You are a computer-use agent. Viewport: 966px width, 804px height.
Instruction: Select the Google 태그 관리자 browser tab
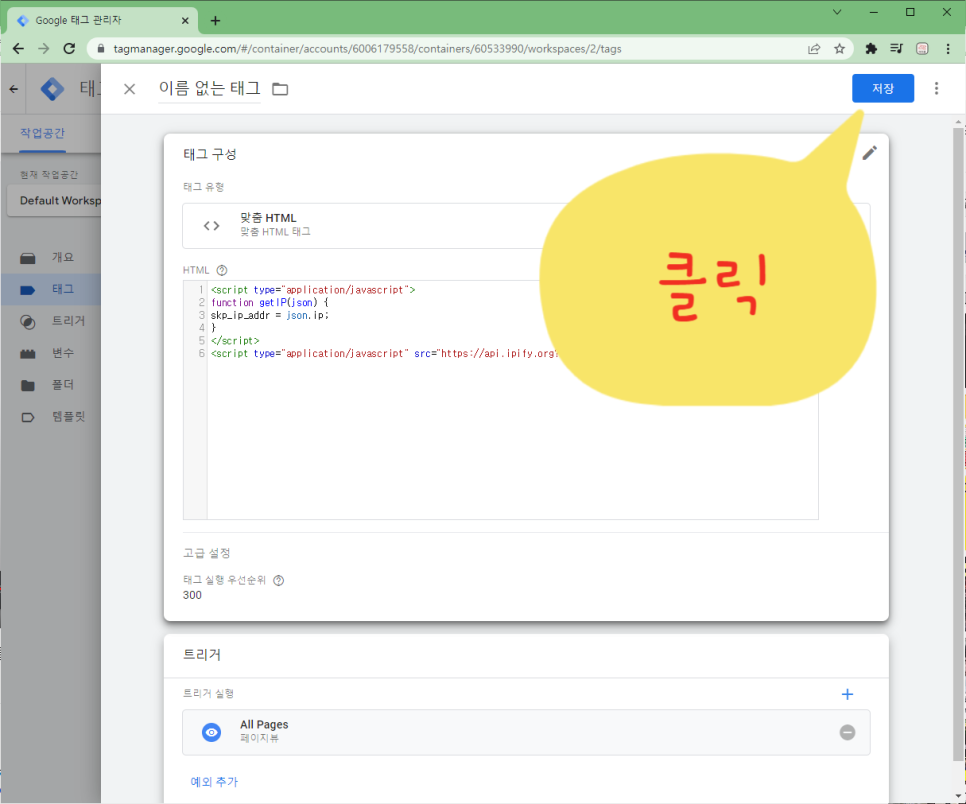pos(102,20)
